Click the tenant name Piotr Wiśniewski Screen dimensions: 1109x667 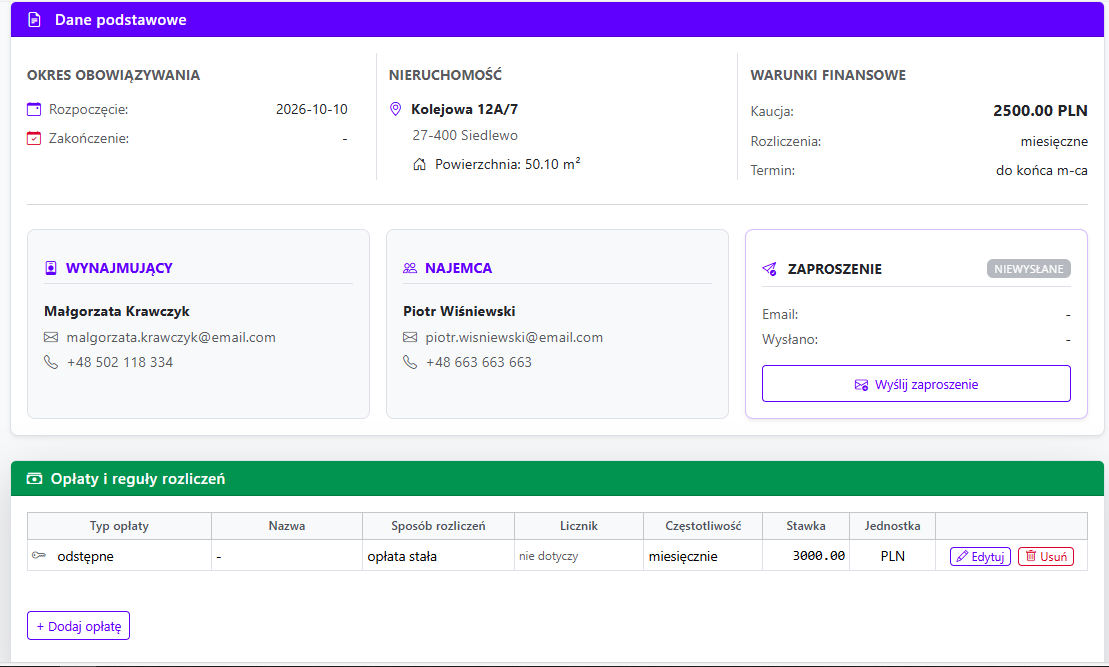tap(459, 311)
